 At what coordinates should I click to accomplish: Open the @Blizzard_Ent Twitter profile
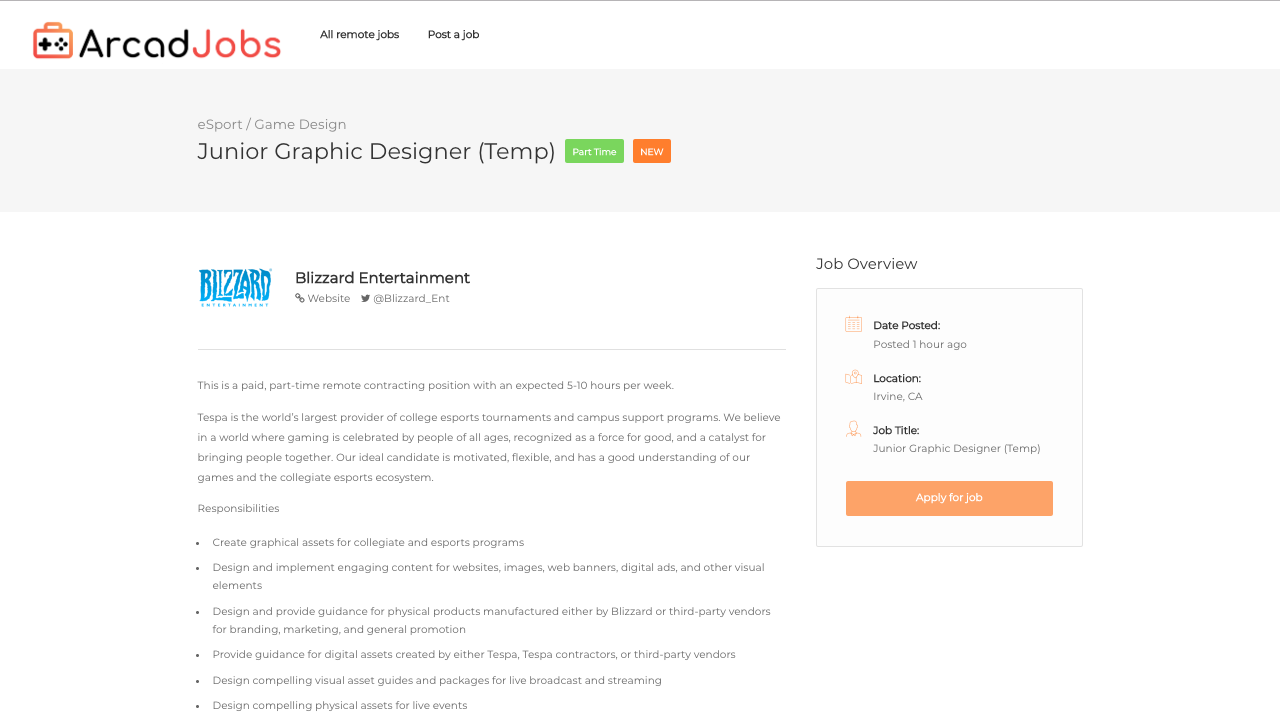(411, 297)
